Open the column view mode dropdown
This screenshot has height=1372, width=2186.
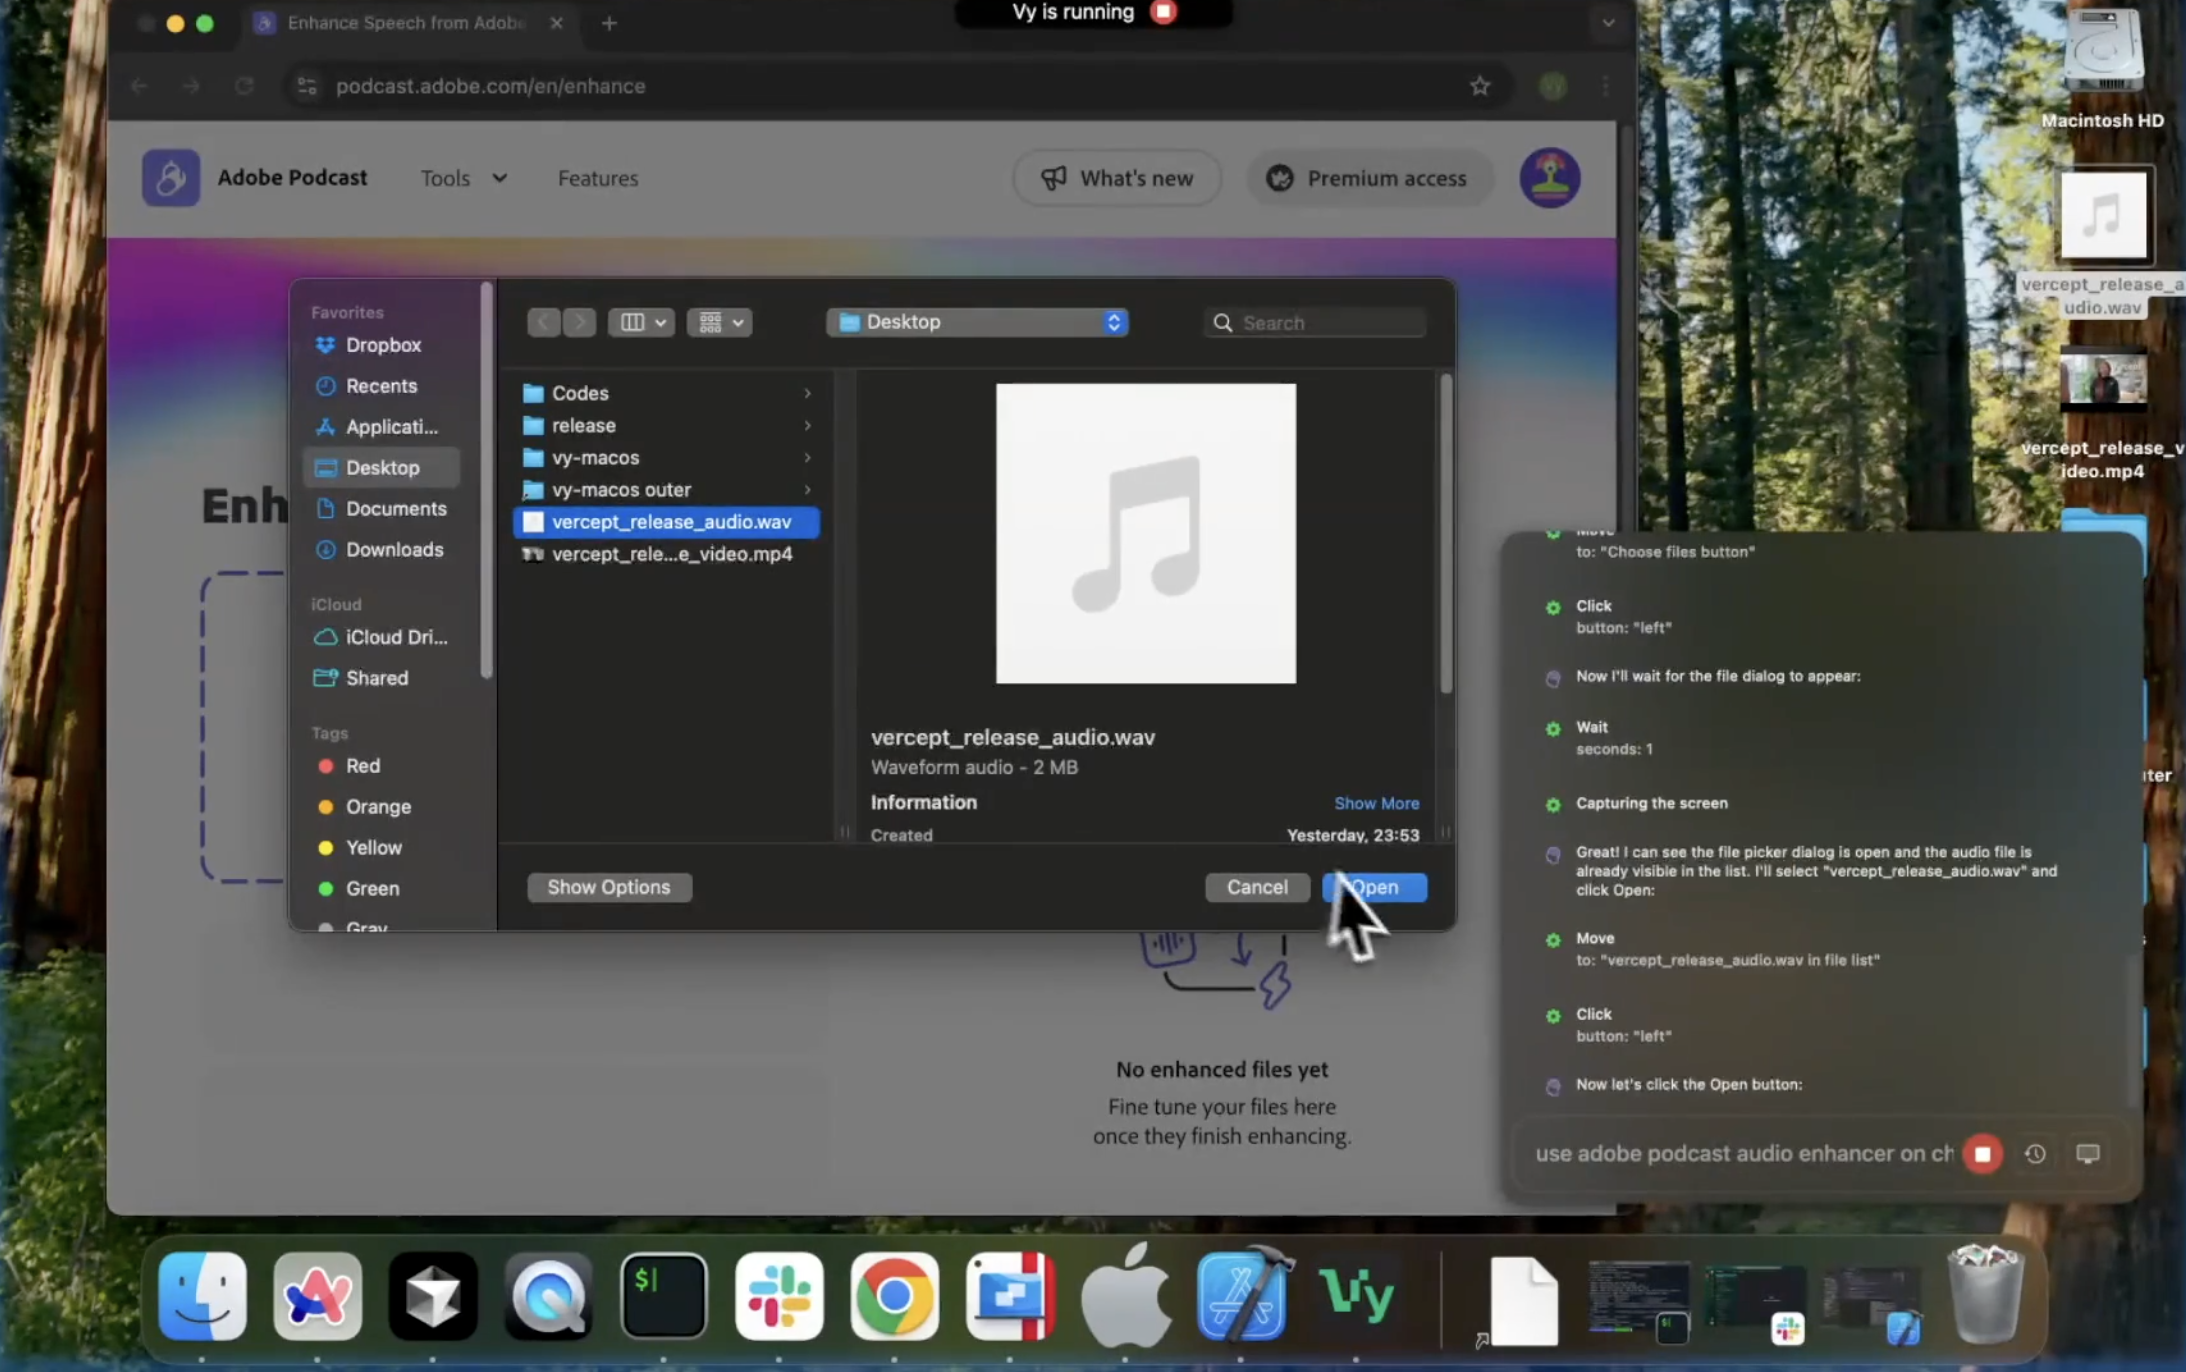(x=642, y=322)
